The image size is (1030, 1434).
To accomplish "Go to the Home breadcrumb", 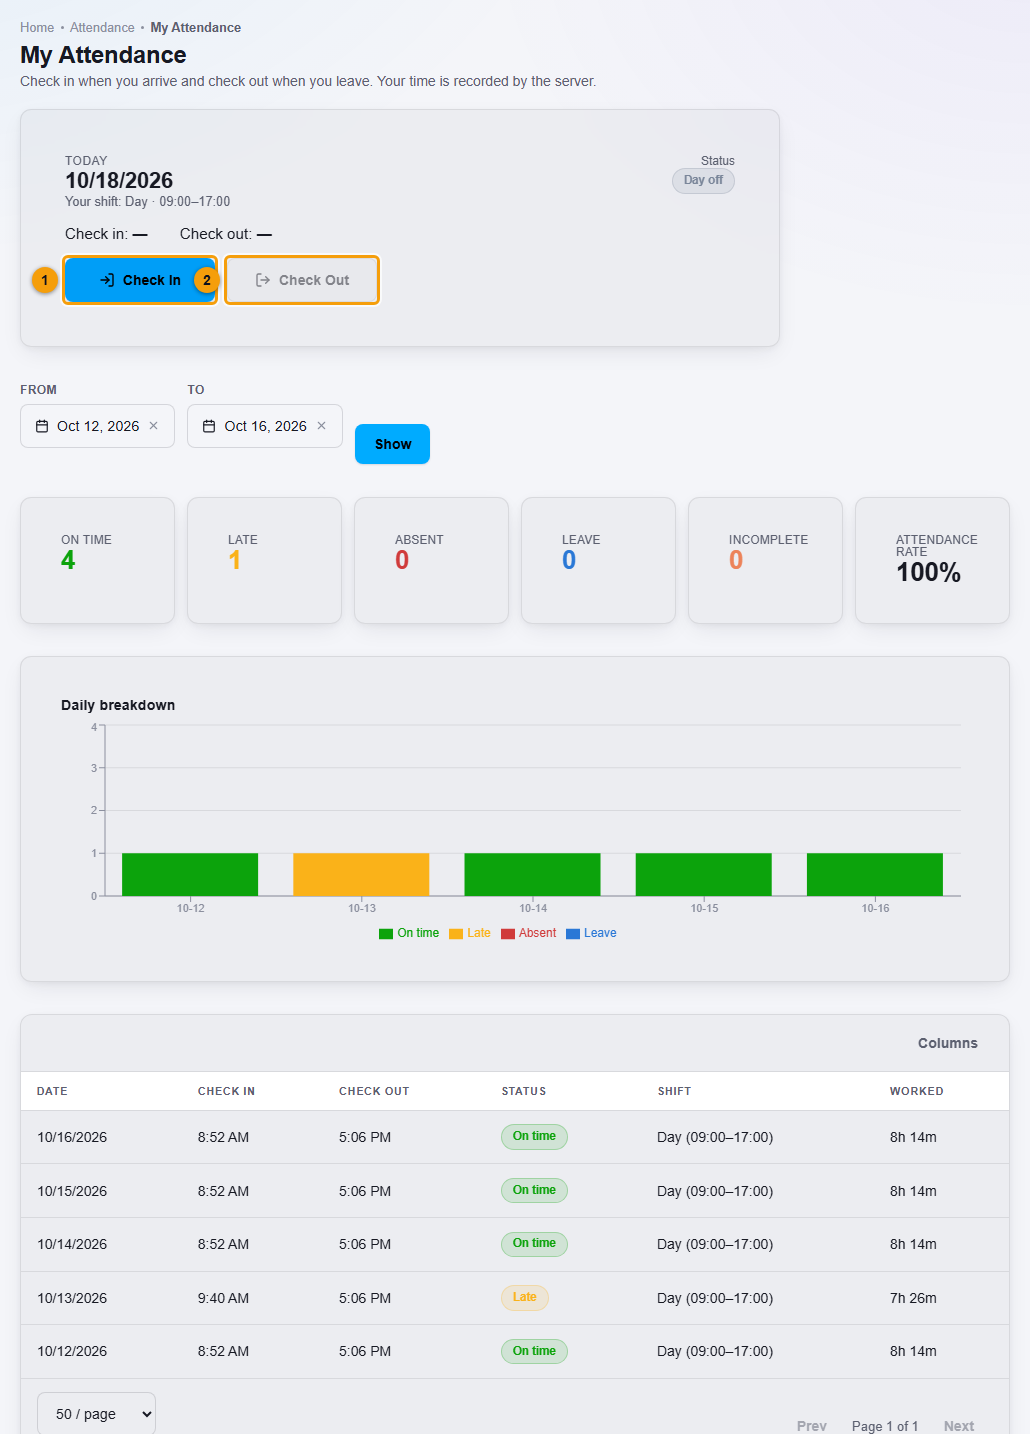I will pos(37,28).
